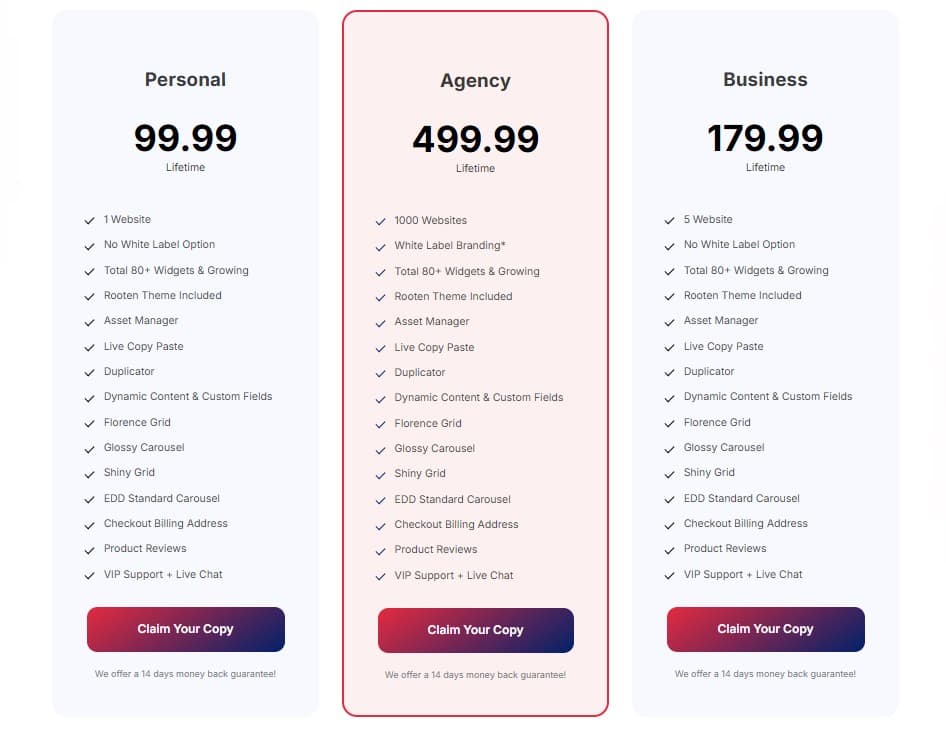
Task: Click the checkmark next to White Label Branding*
Action: point(378,245)
